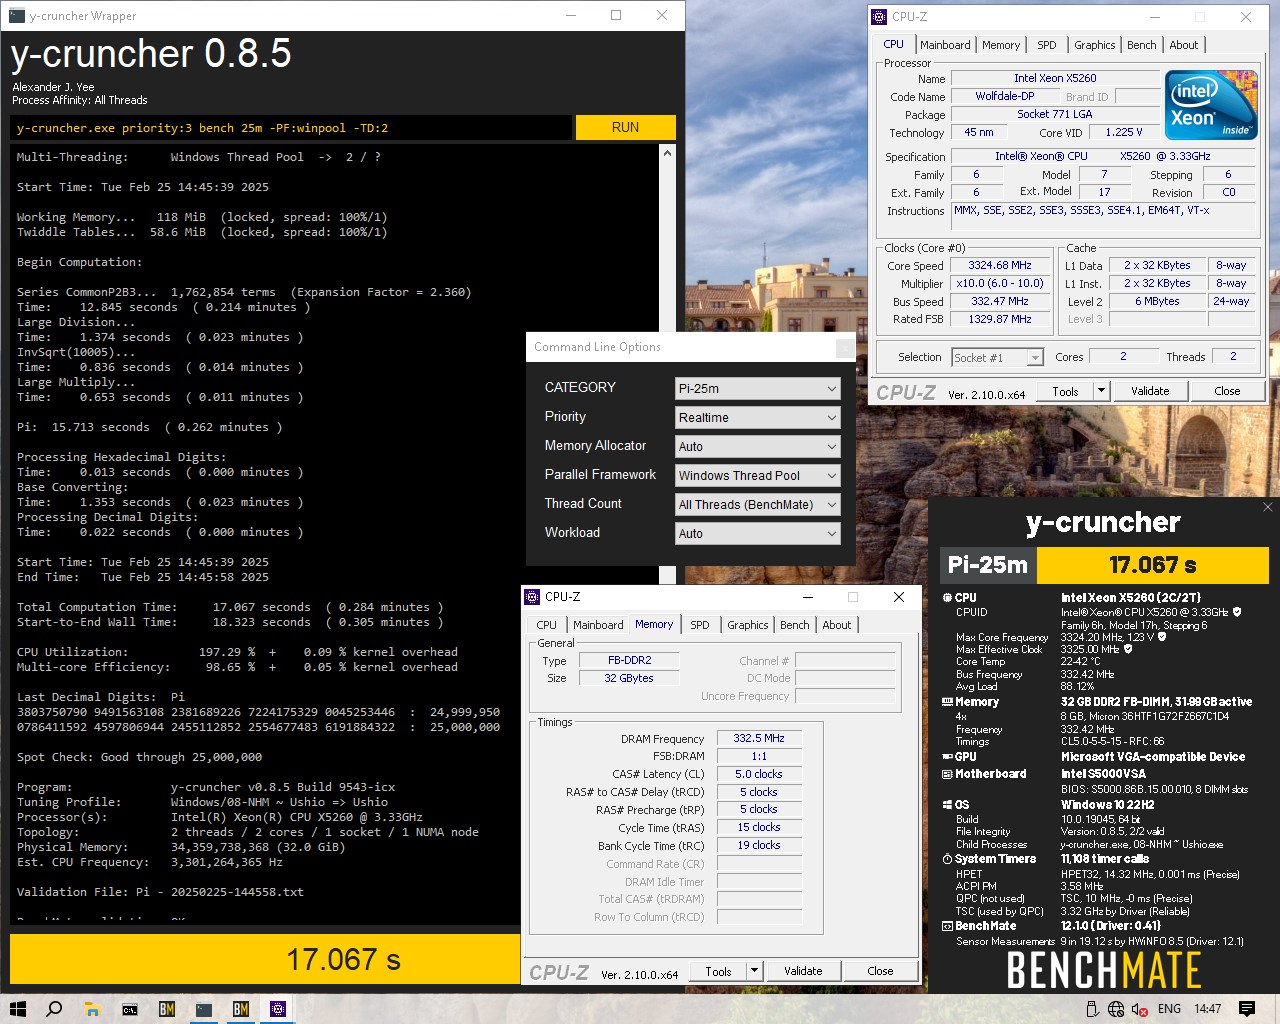
Task: Click the Max Core Frequency verified shield
Action: 1161,637
